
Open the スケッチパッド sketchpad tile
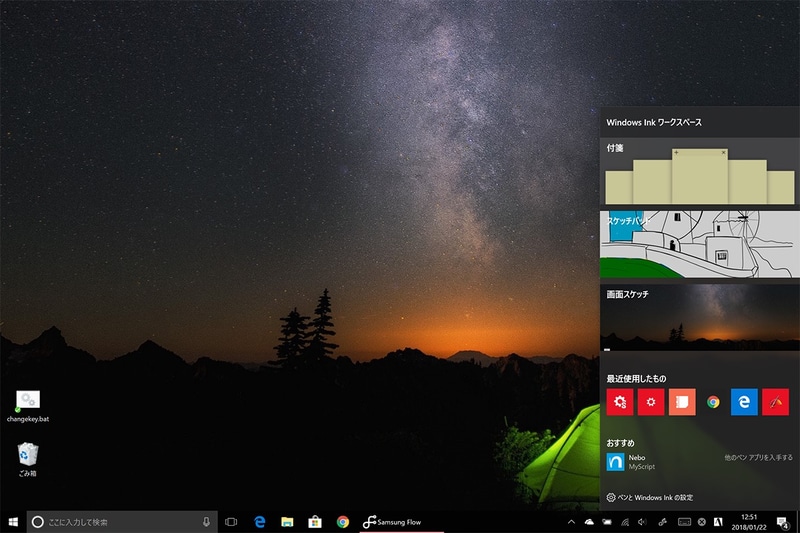point(699,244)
